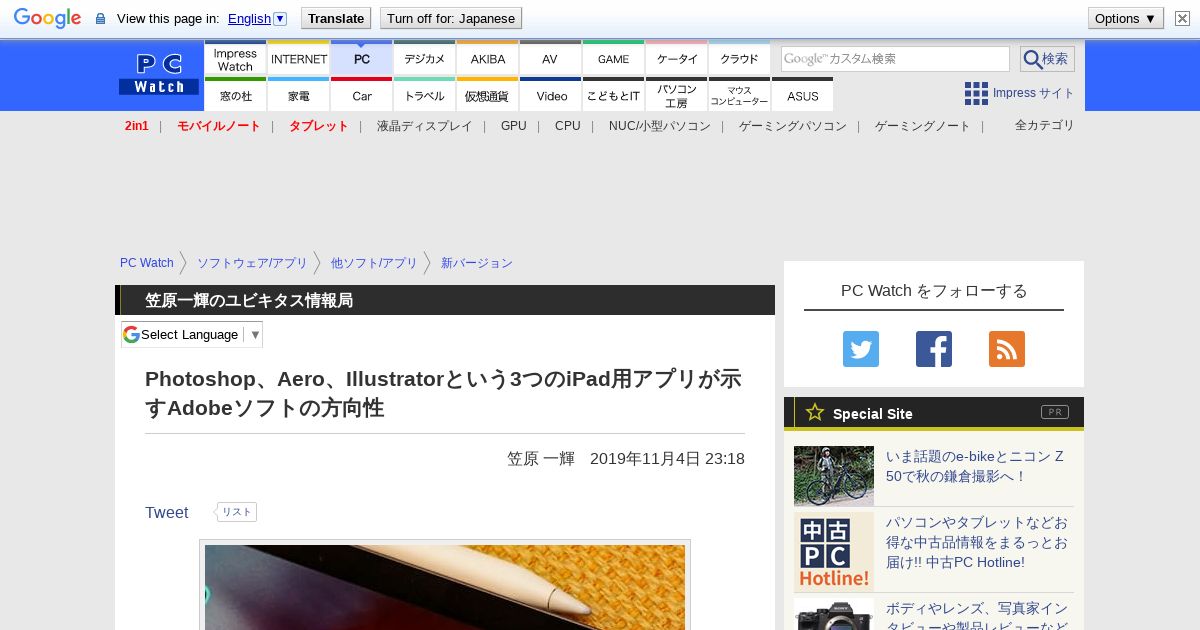Viewport: 1200px width, 630px height.
Task: Open the AKIBA tab
Action: click(x=487, y=58)
